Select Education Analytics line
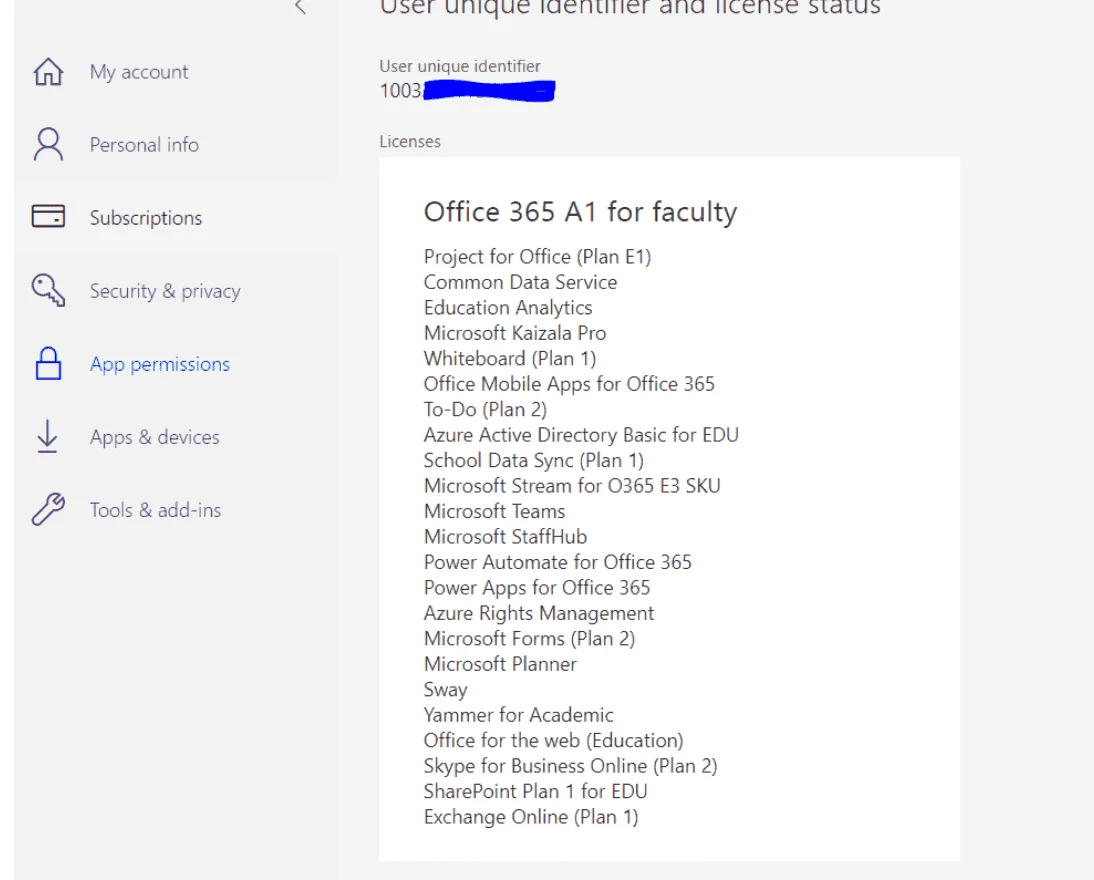Screen dimensions: 1094x880 click(508, 308)
